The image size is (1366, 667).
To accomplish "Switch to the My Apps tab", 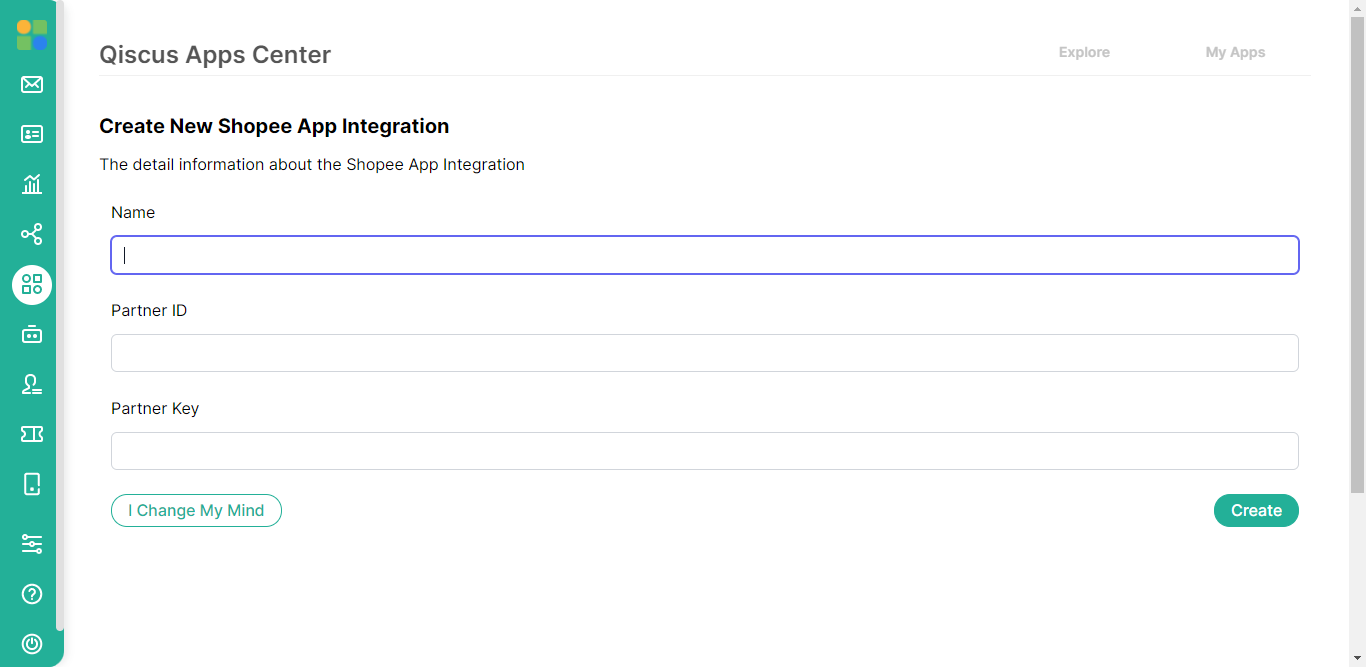I will click(x=1235, y=52).
